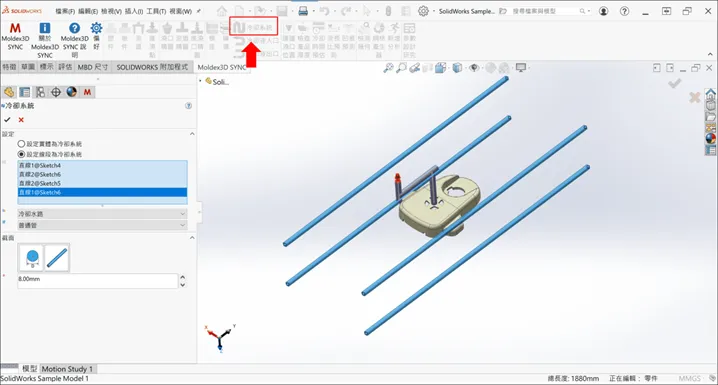Image resolution: width=718 pixels, height=385 pixels.
Task: Open PropertyManager tab icon
Action: click(x=25, y=92)
